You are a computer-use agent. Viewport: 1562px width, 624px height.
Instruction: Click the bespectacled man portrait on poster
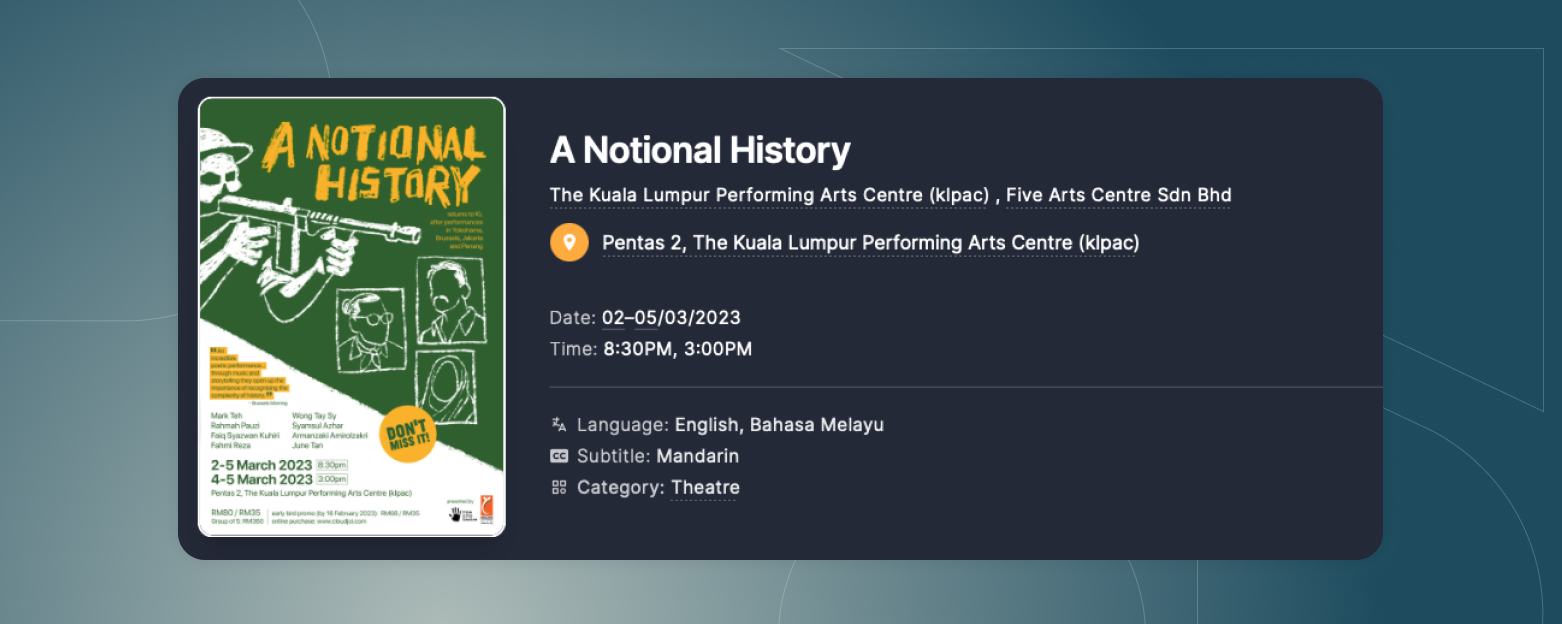point(369,328)
